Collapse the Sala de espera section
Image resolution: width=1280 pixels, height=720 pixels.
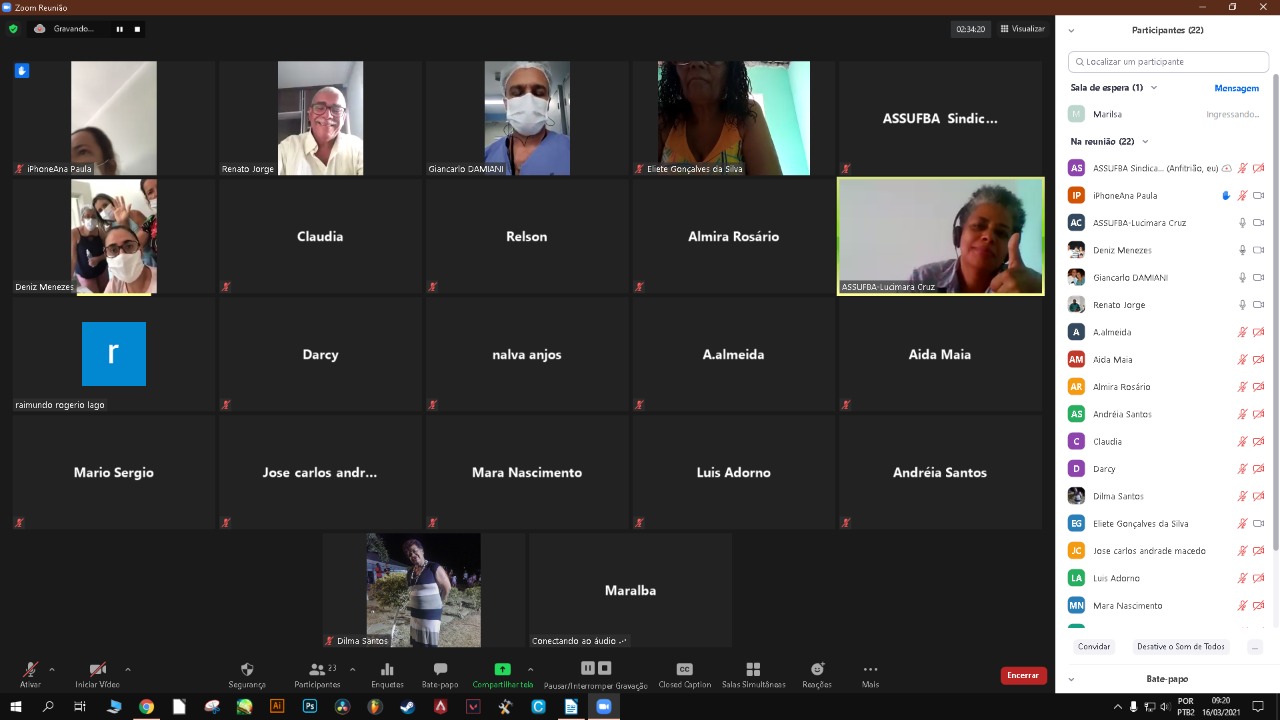tap(1153, 88)
